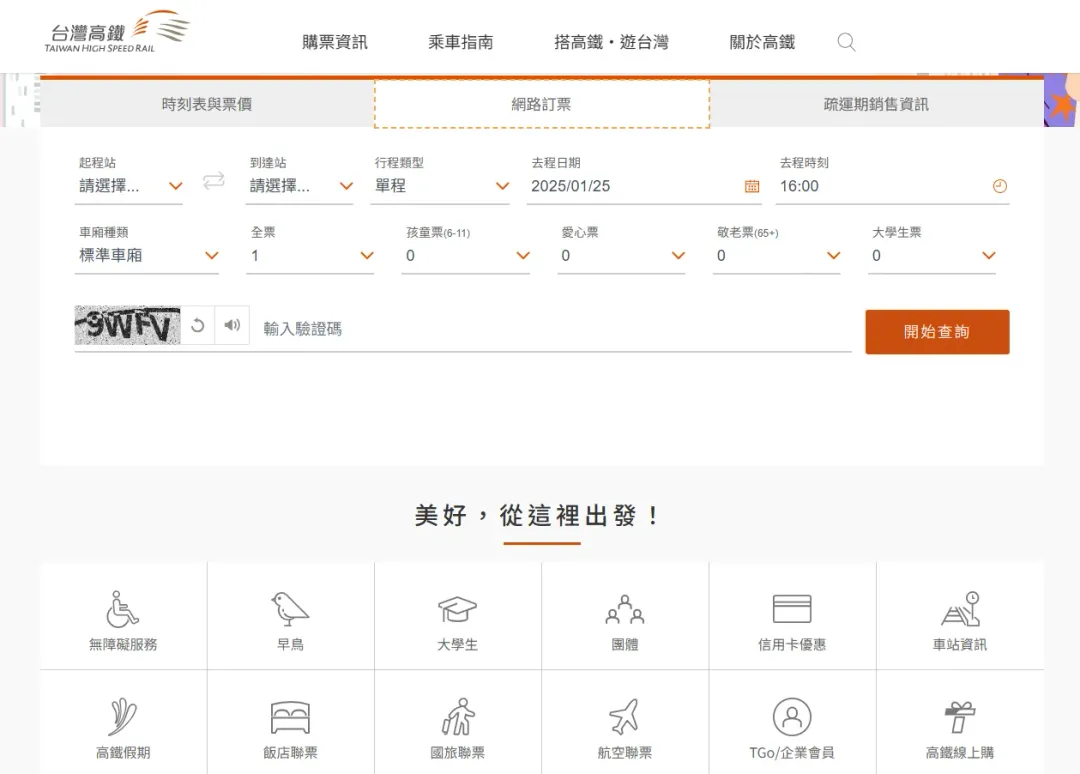1080x774 pixels.
Task: Click the 高鐵線上購 text link
Action: [960, 753]
